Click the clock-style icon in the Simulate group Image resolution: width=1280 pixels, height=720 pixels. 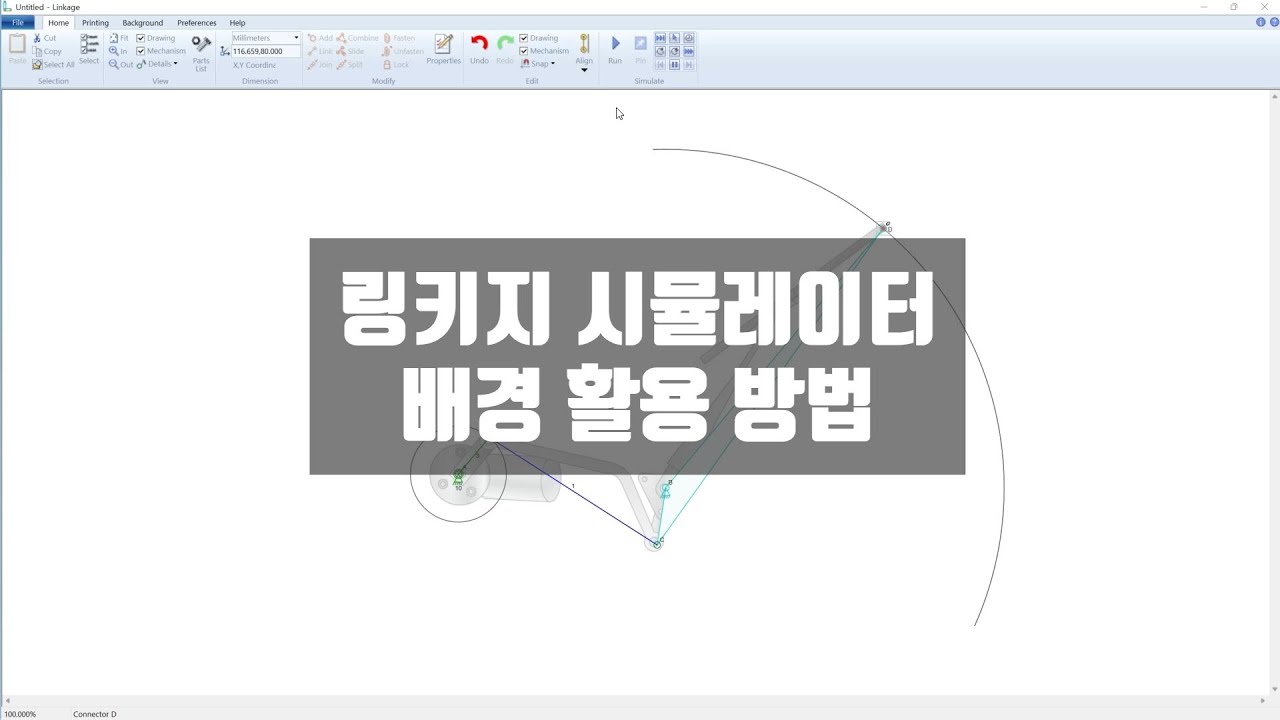point(689,38)
